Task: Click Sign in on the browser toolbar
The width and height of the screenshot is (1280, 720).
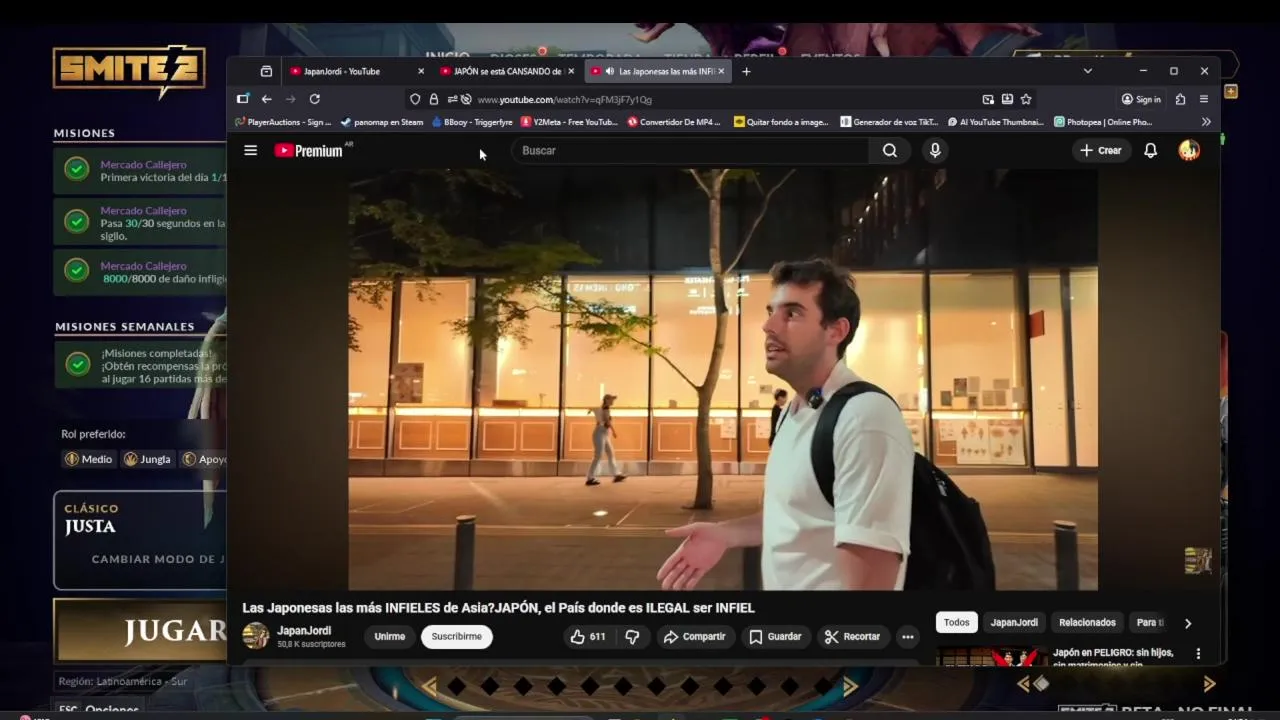Action: point(1141,99)
